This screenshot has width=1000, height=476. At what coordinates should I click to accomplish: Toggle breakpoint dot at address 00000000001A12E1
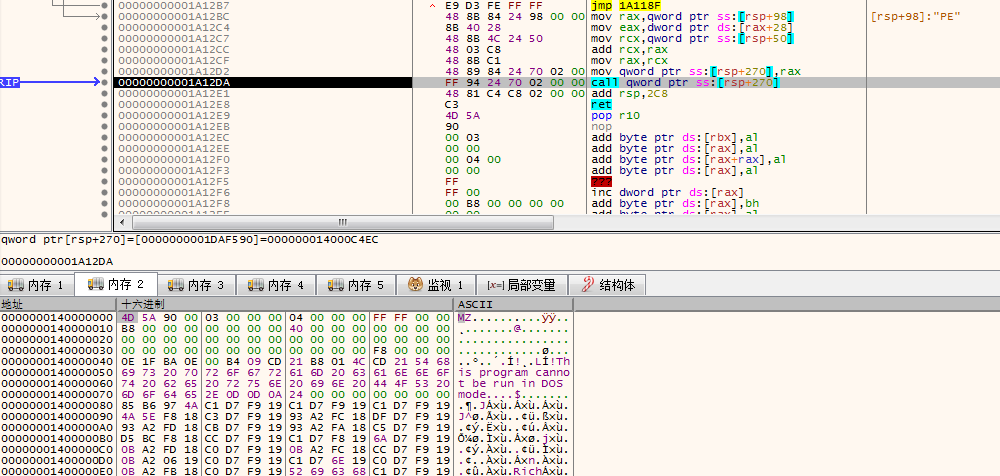(104, 93)
